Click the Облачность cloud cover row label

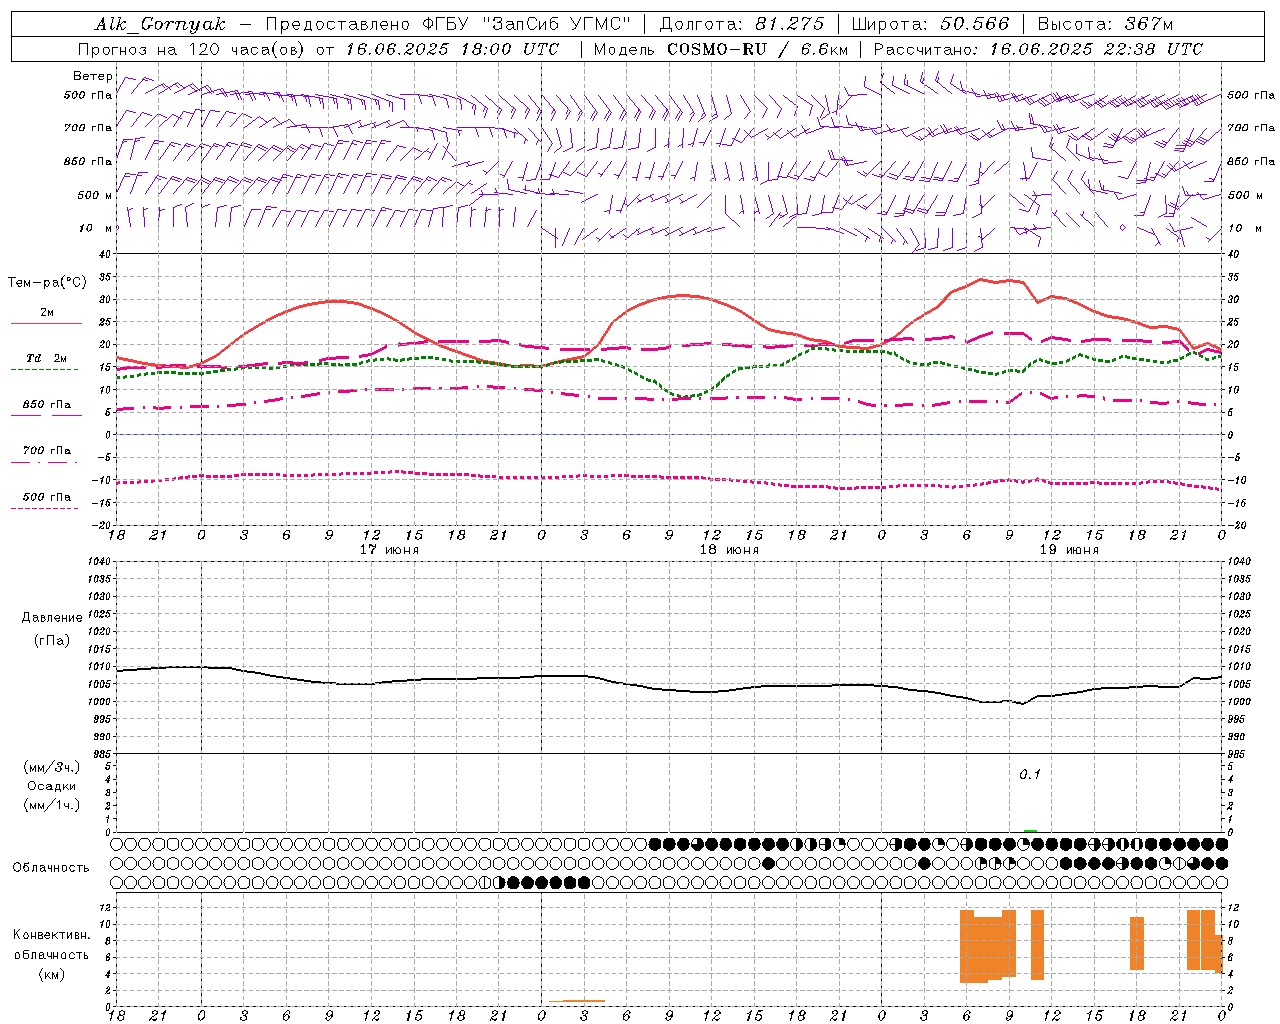tap(51, 867)
